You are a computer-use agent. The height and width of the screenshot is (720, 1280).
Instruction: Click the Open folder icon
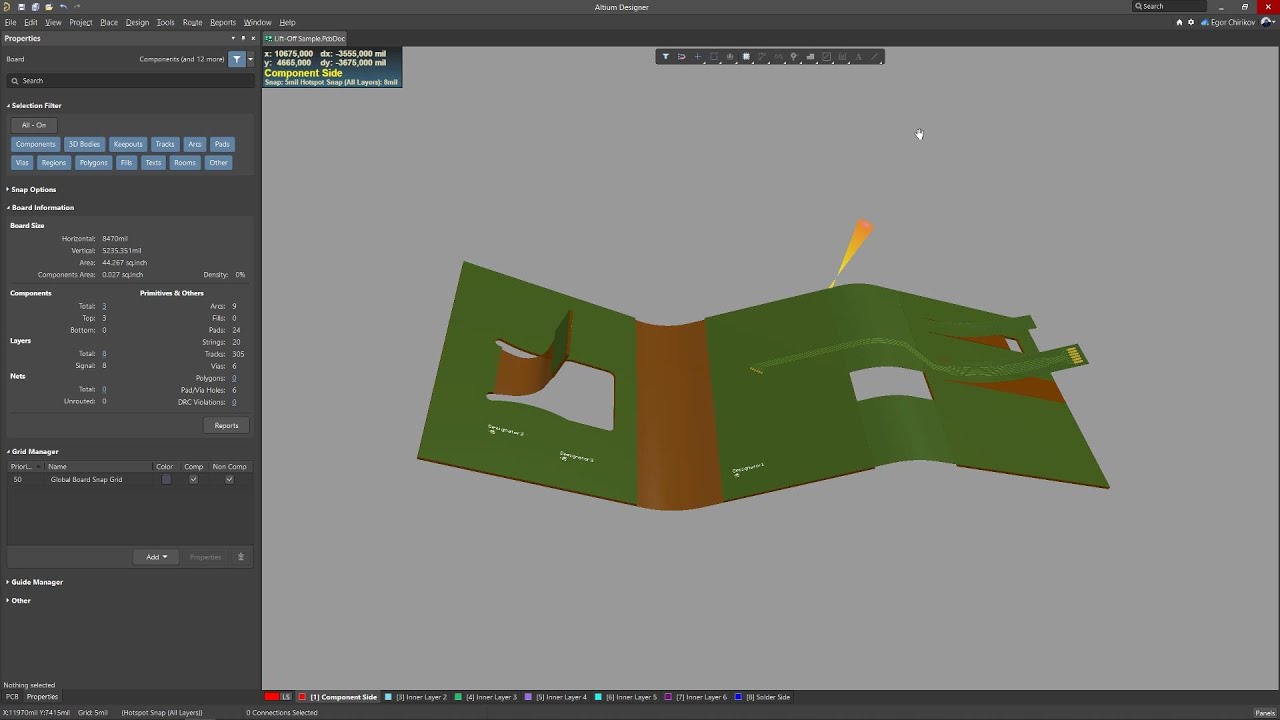point(49,7)
